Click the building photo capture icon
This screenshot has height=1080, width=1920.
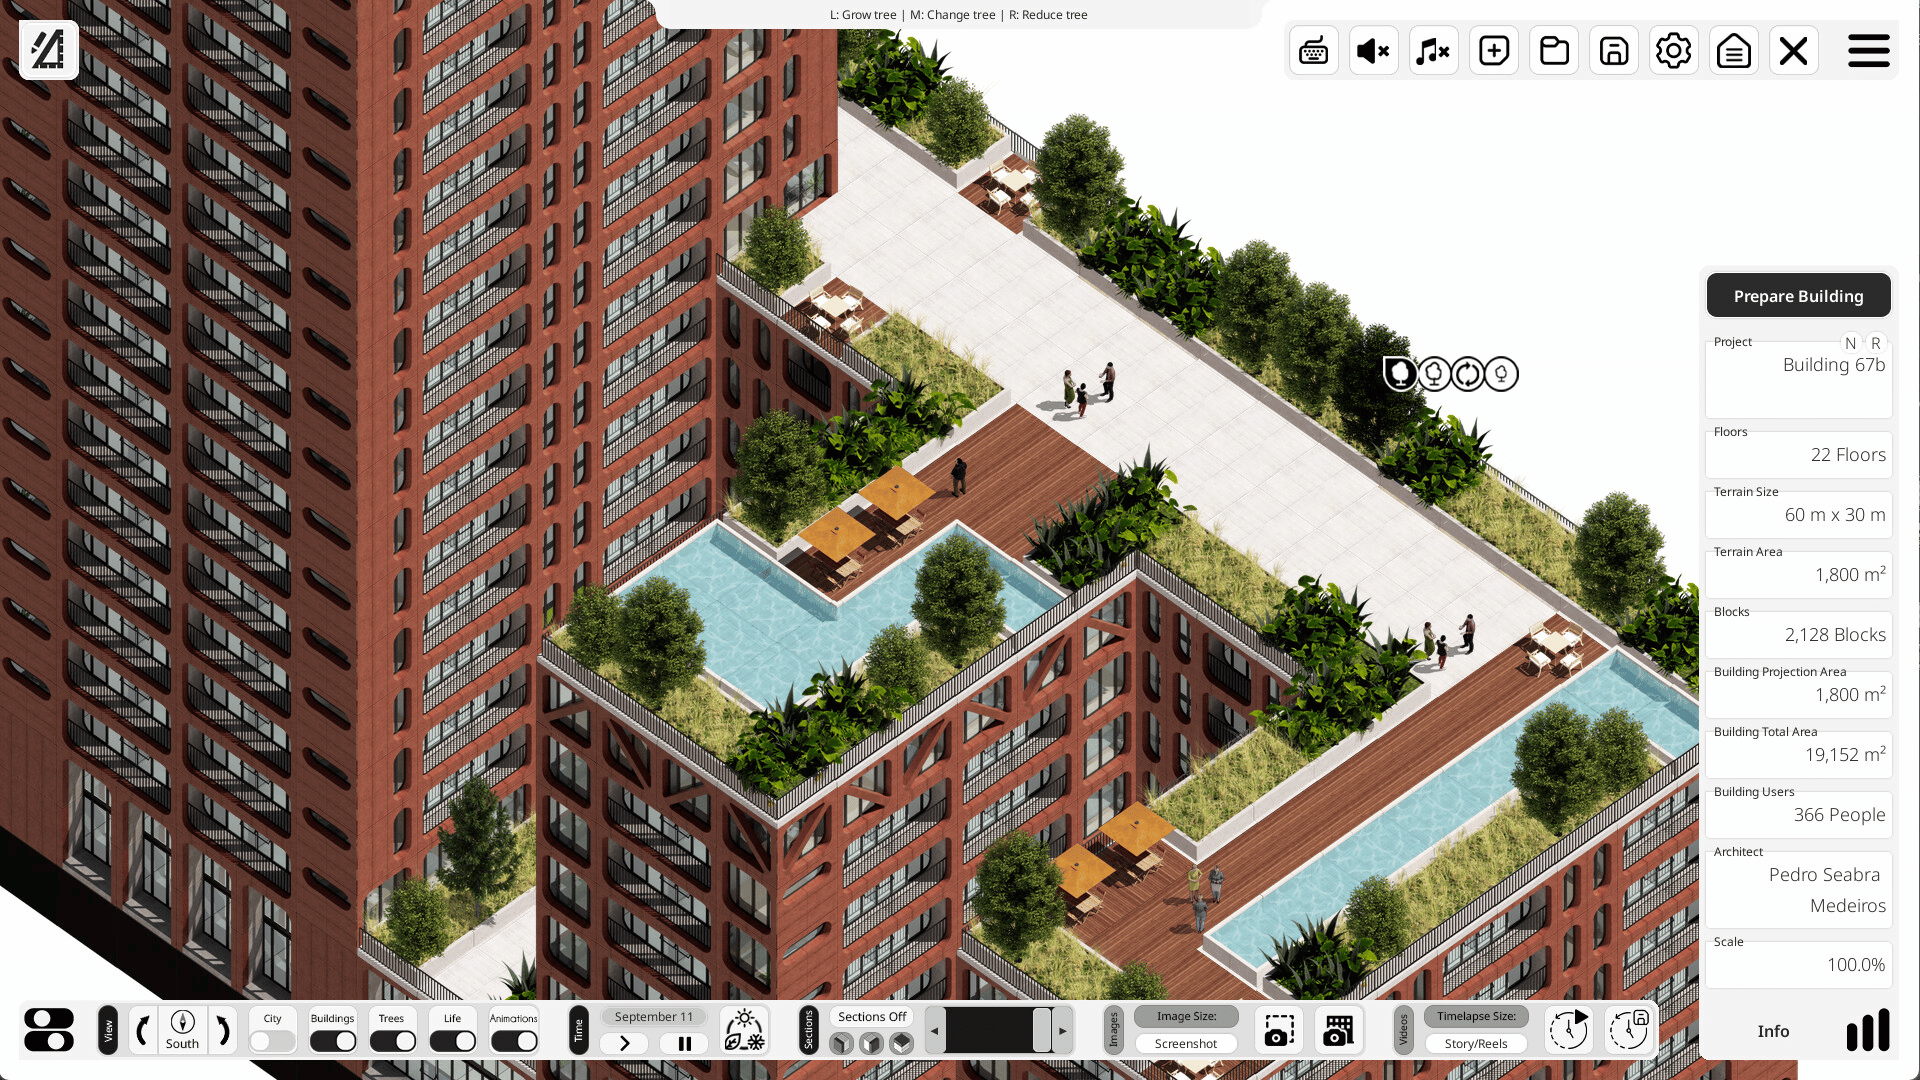[1338, 1030]
